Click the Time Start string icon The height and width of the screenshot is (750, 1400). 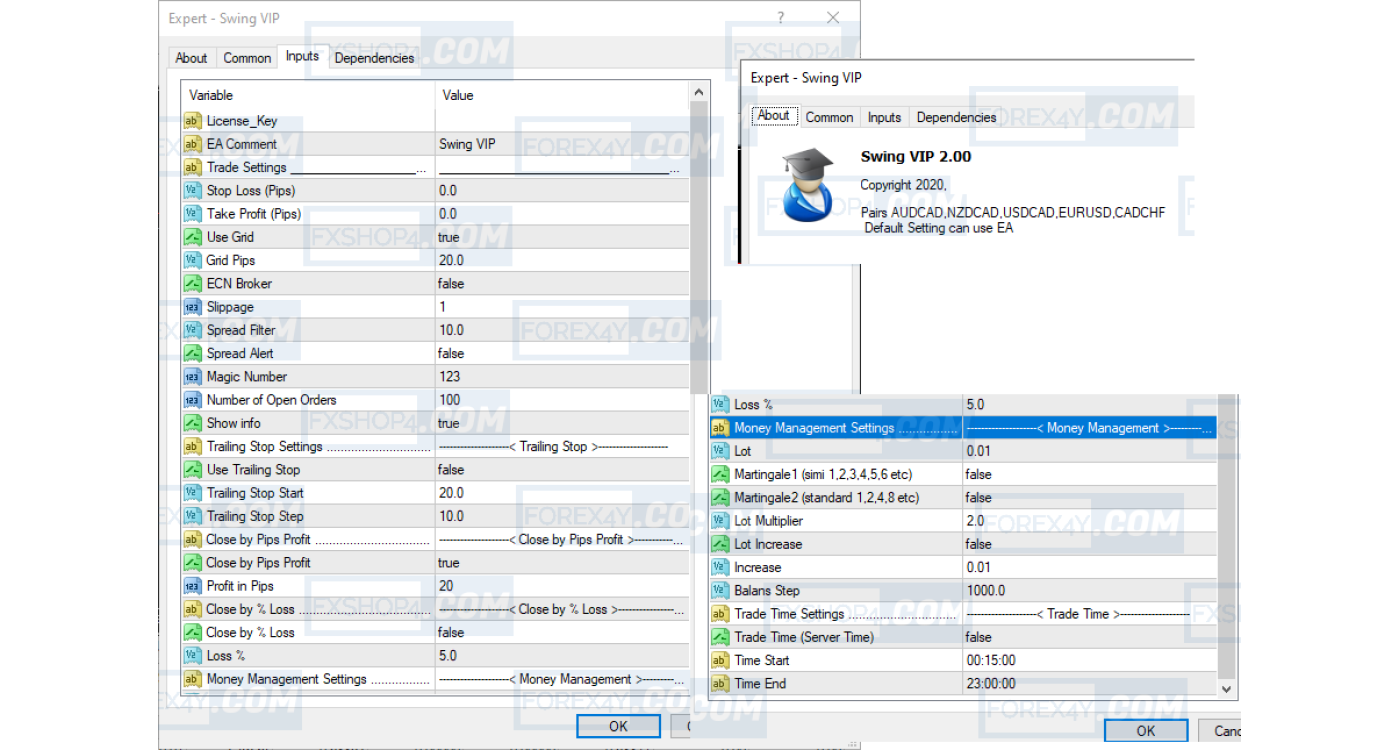tap(720, 660)
